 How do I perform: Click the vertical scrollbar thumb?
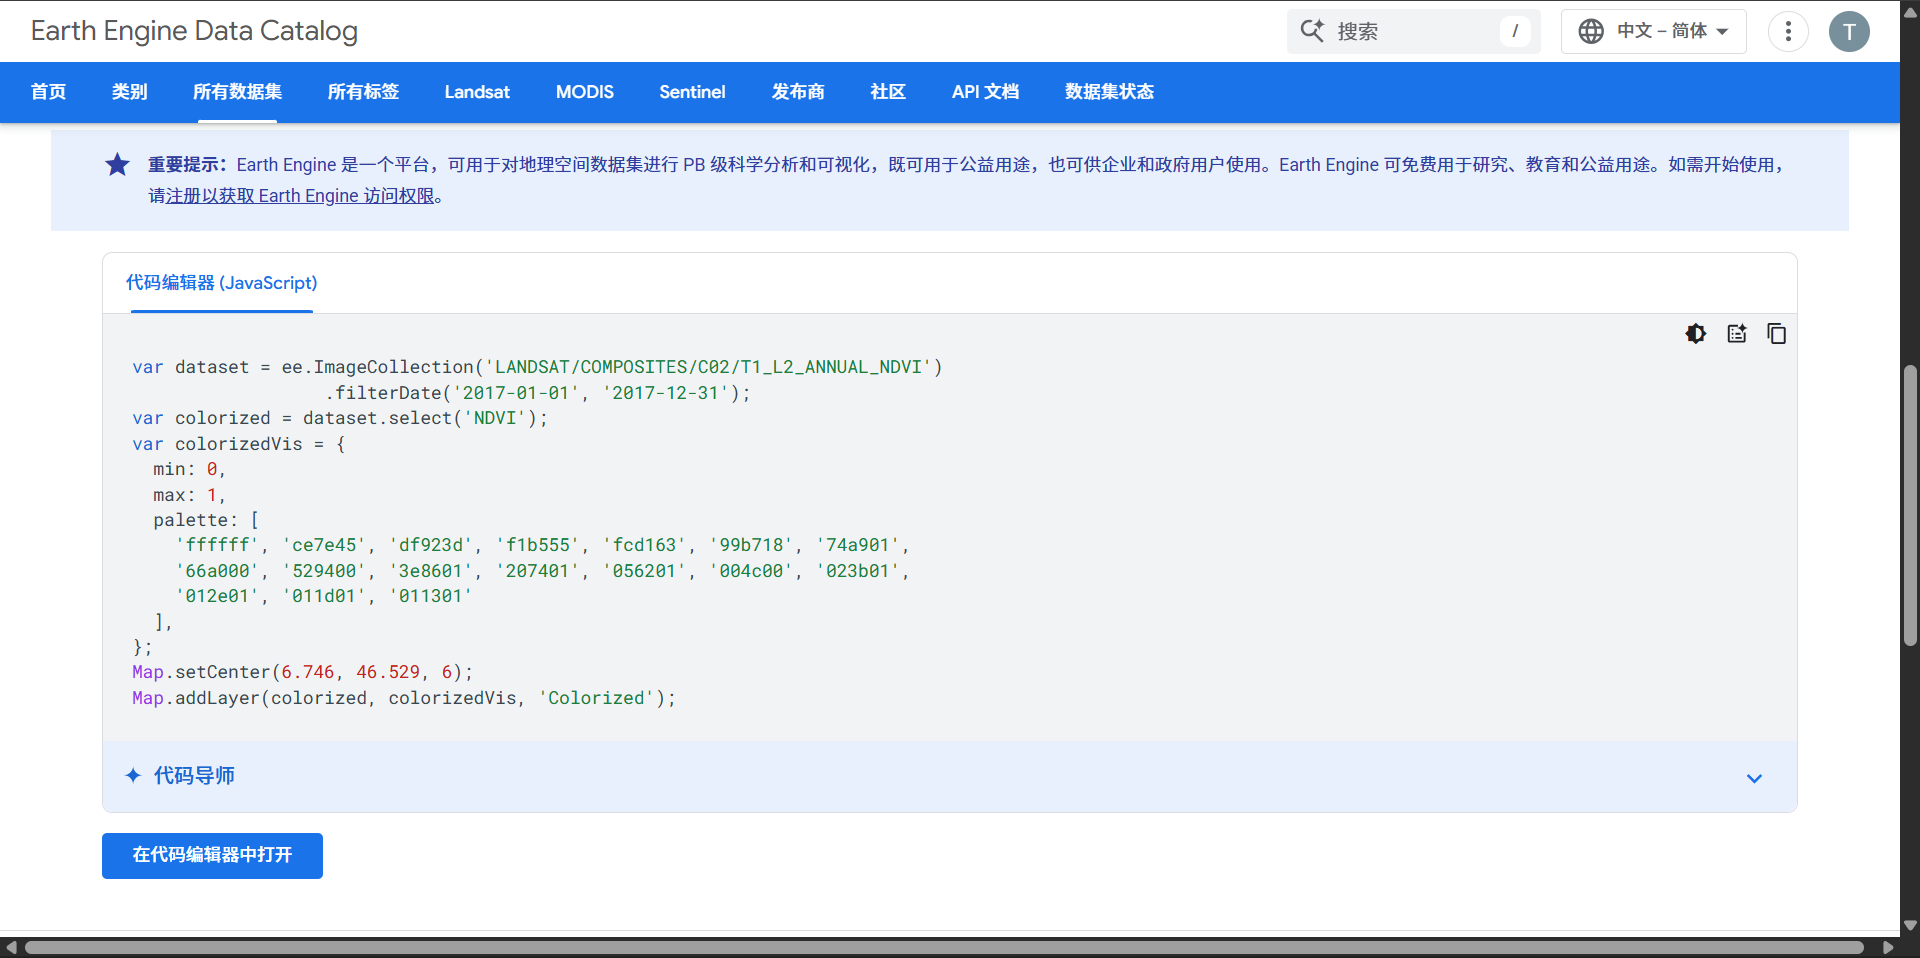tap(1910, 505)
